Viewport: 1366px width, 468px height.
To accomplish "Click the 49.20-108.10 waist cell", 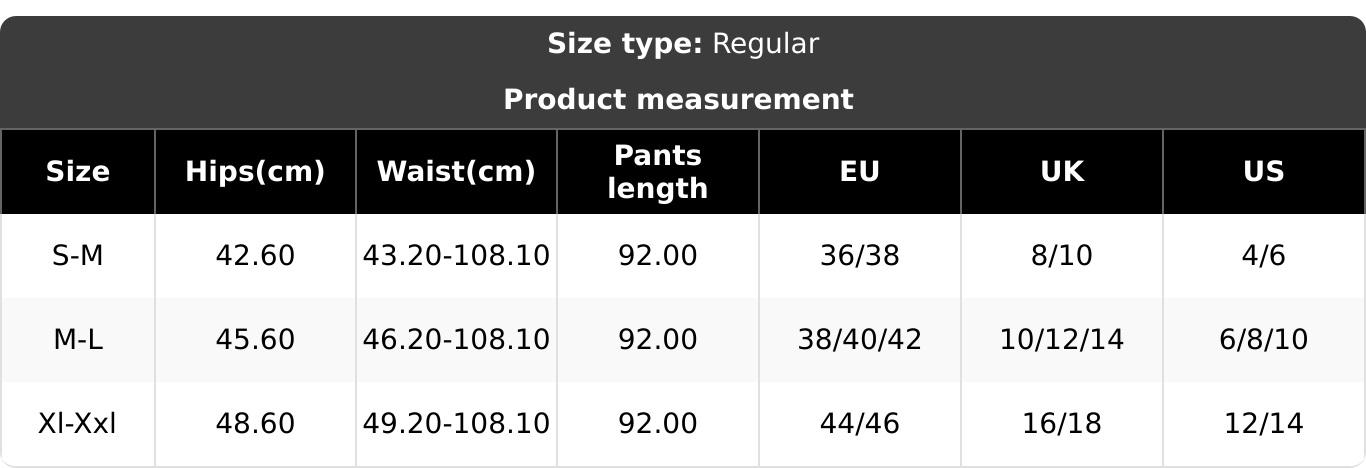I will point(456,424).
